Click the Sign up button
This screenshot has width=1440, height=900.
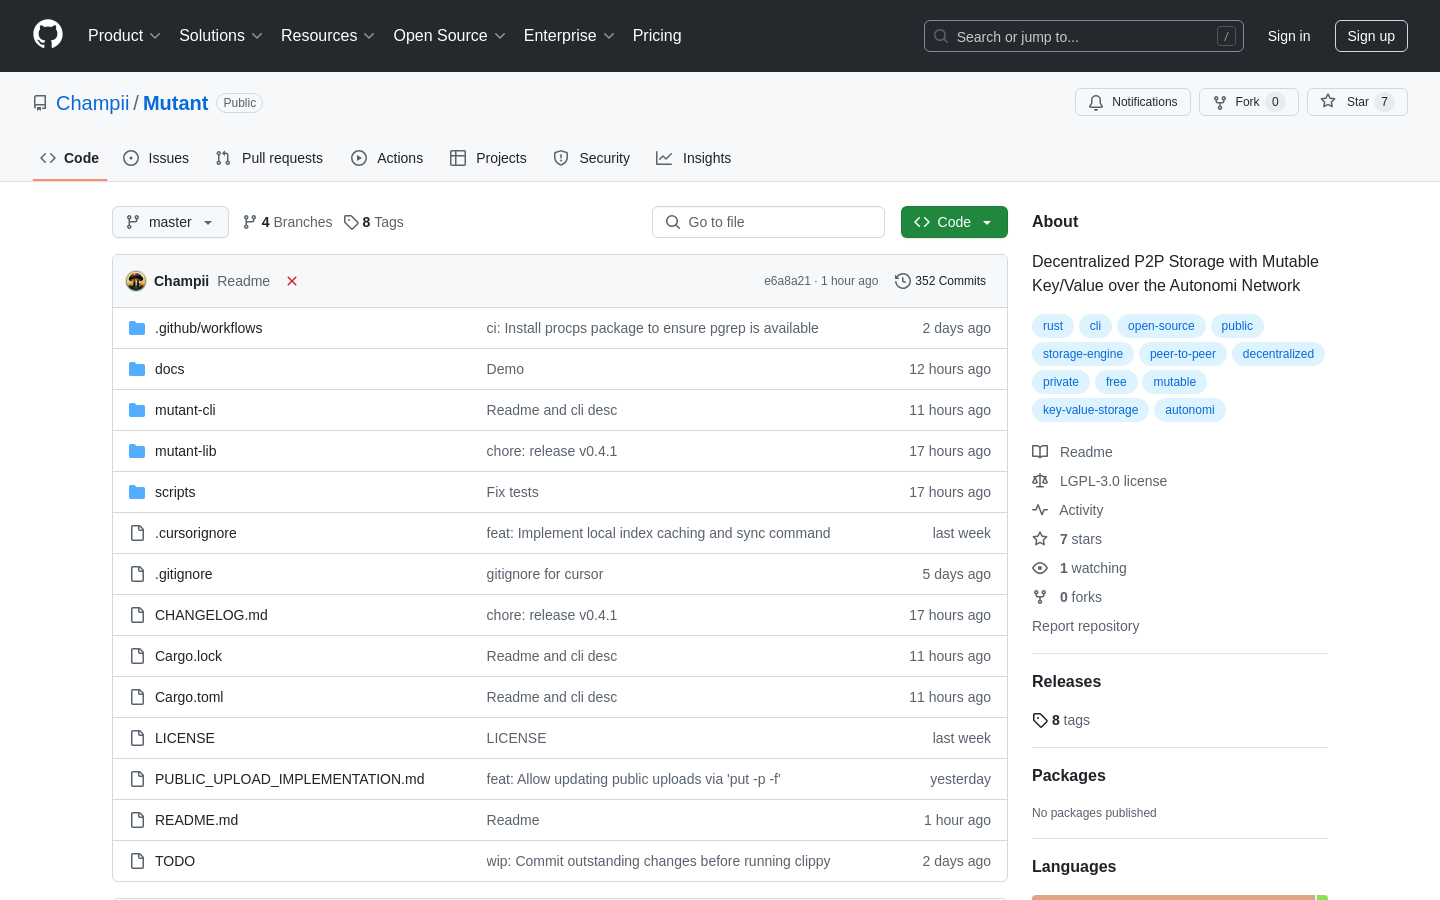pyautogui.click(x=1371, y=36)
